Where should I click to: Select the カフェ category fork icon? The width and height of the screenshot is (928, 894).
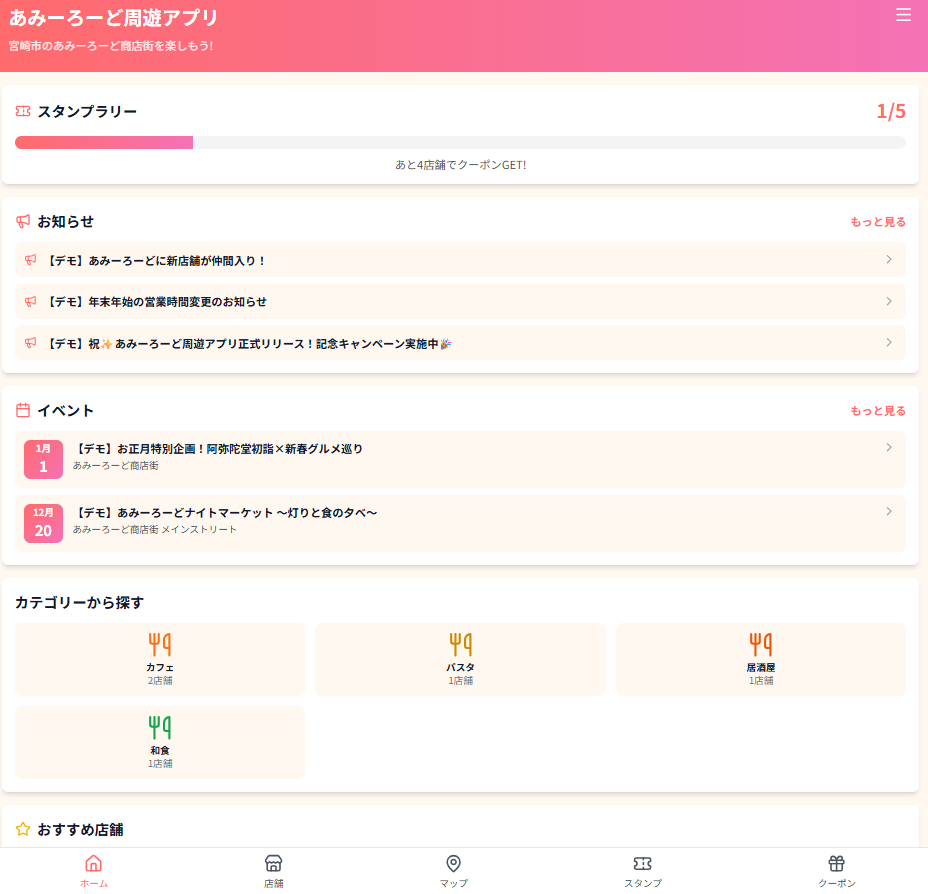tap(160, 644)
